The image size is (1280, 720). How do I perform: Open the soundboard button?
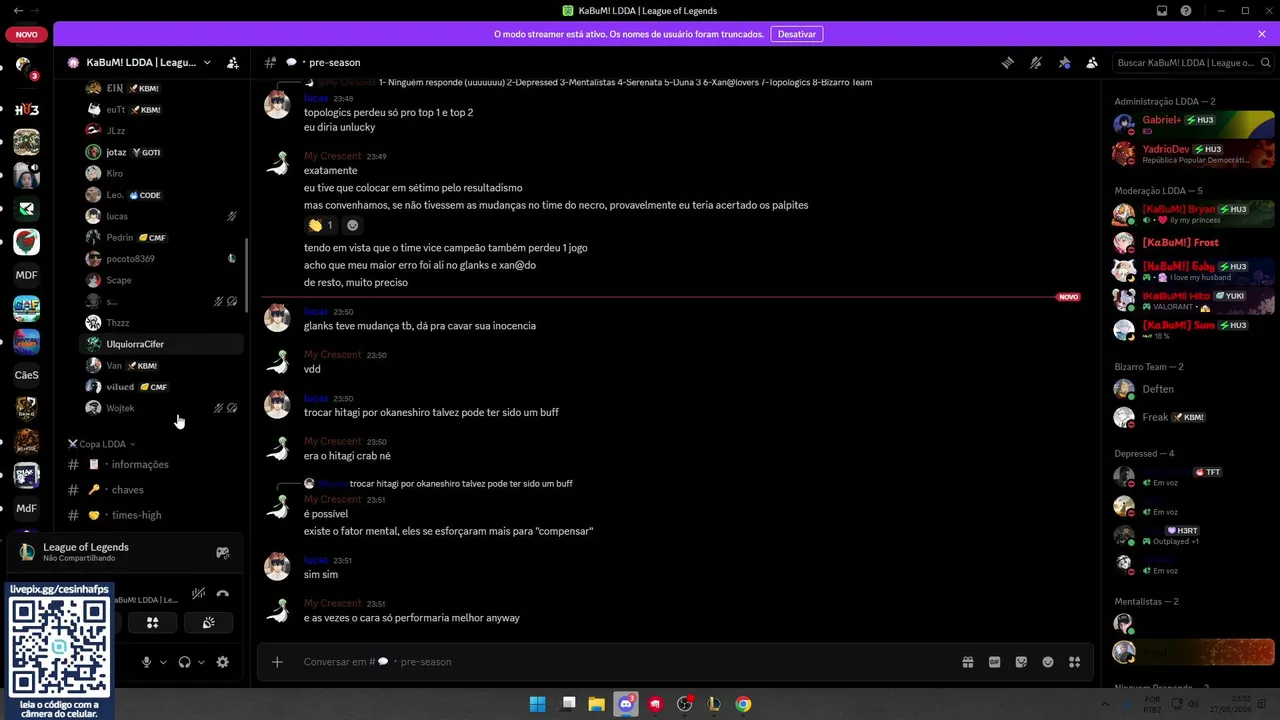(208, 622)
